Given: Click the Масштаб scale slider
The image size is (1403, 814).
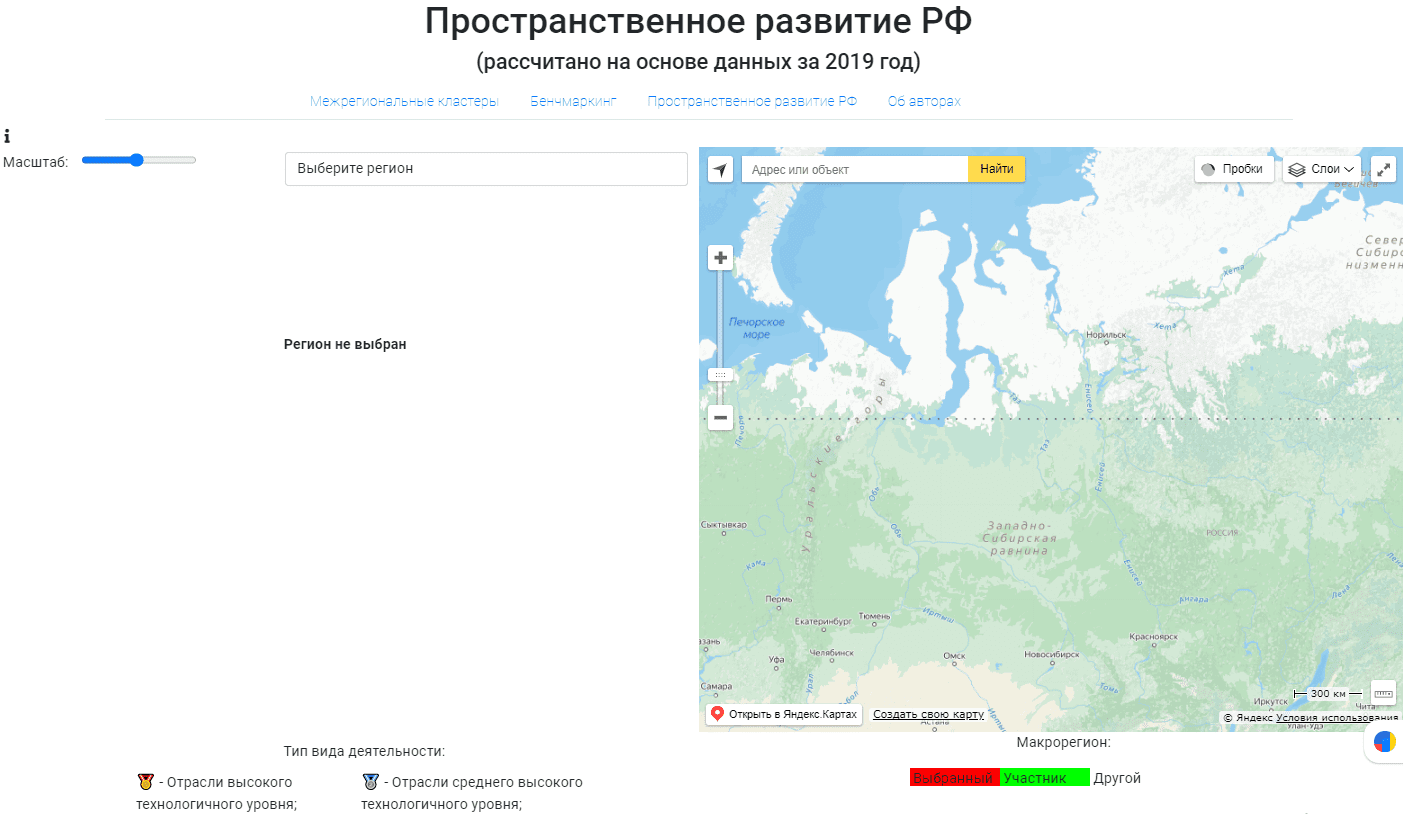Looking at the screenshot, I should coord(139,160).
